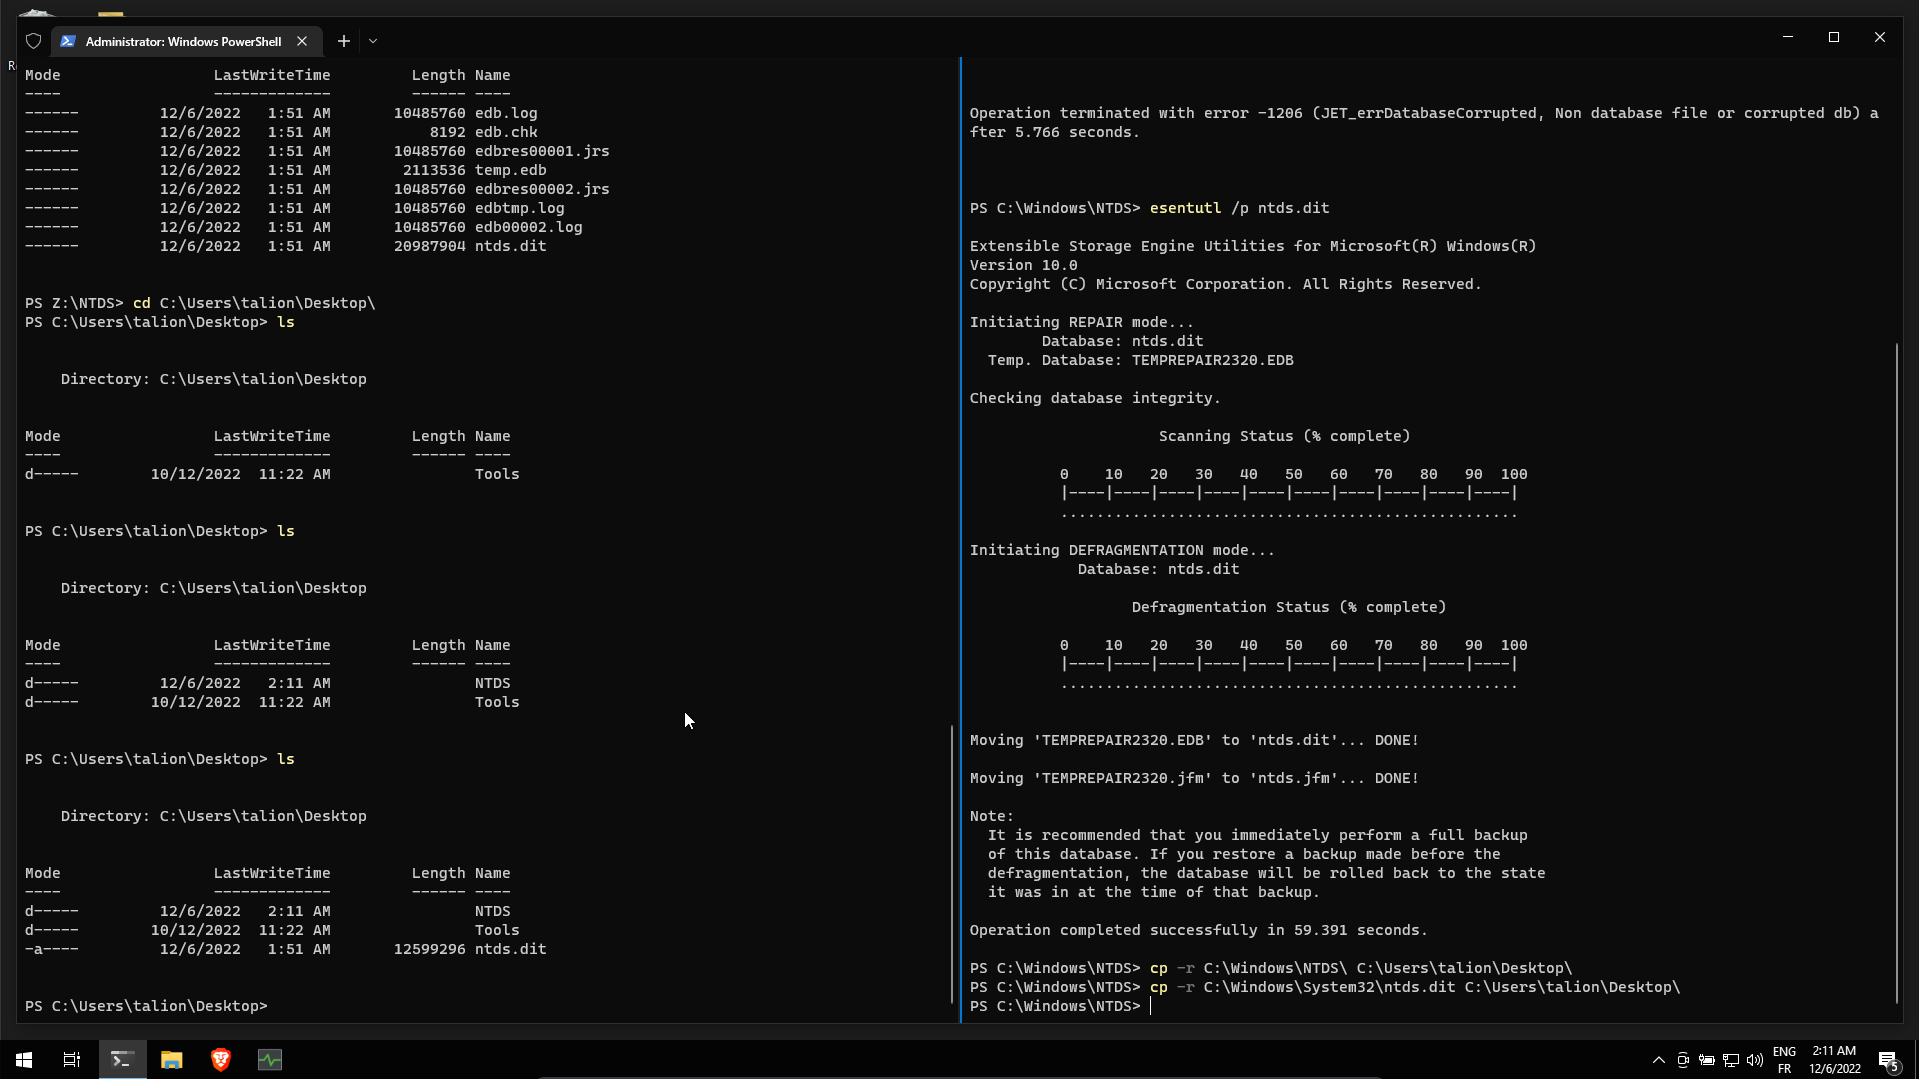Image resolution: width=1919 pixels, height=1079 pixels.
Task: Launch Brave browser from the taskbar
Action: tap(221, 1059)
